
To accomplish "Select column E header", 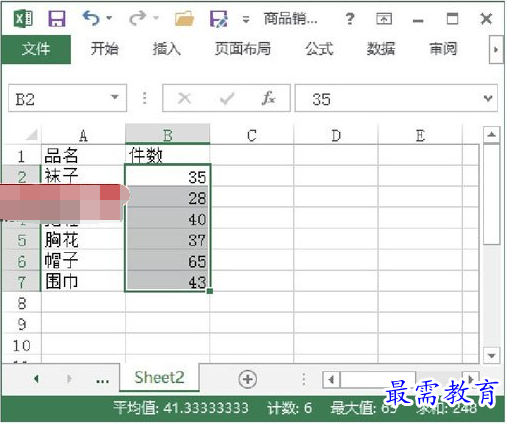I will [420, 135].
